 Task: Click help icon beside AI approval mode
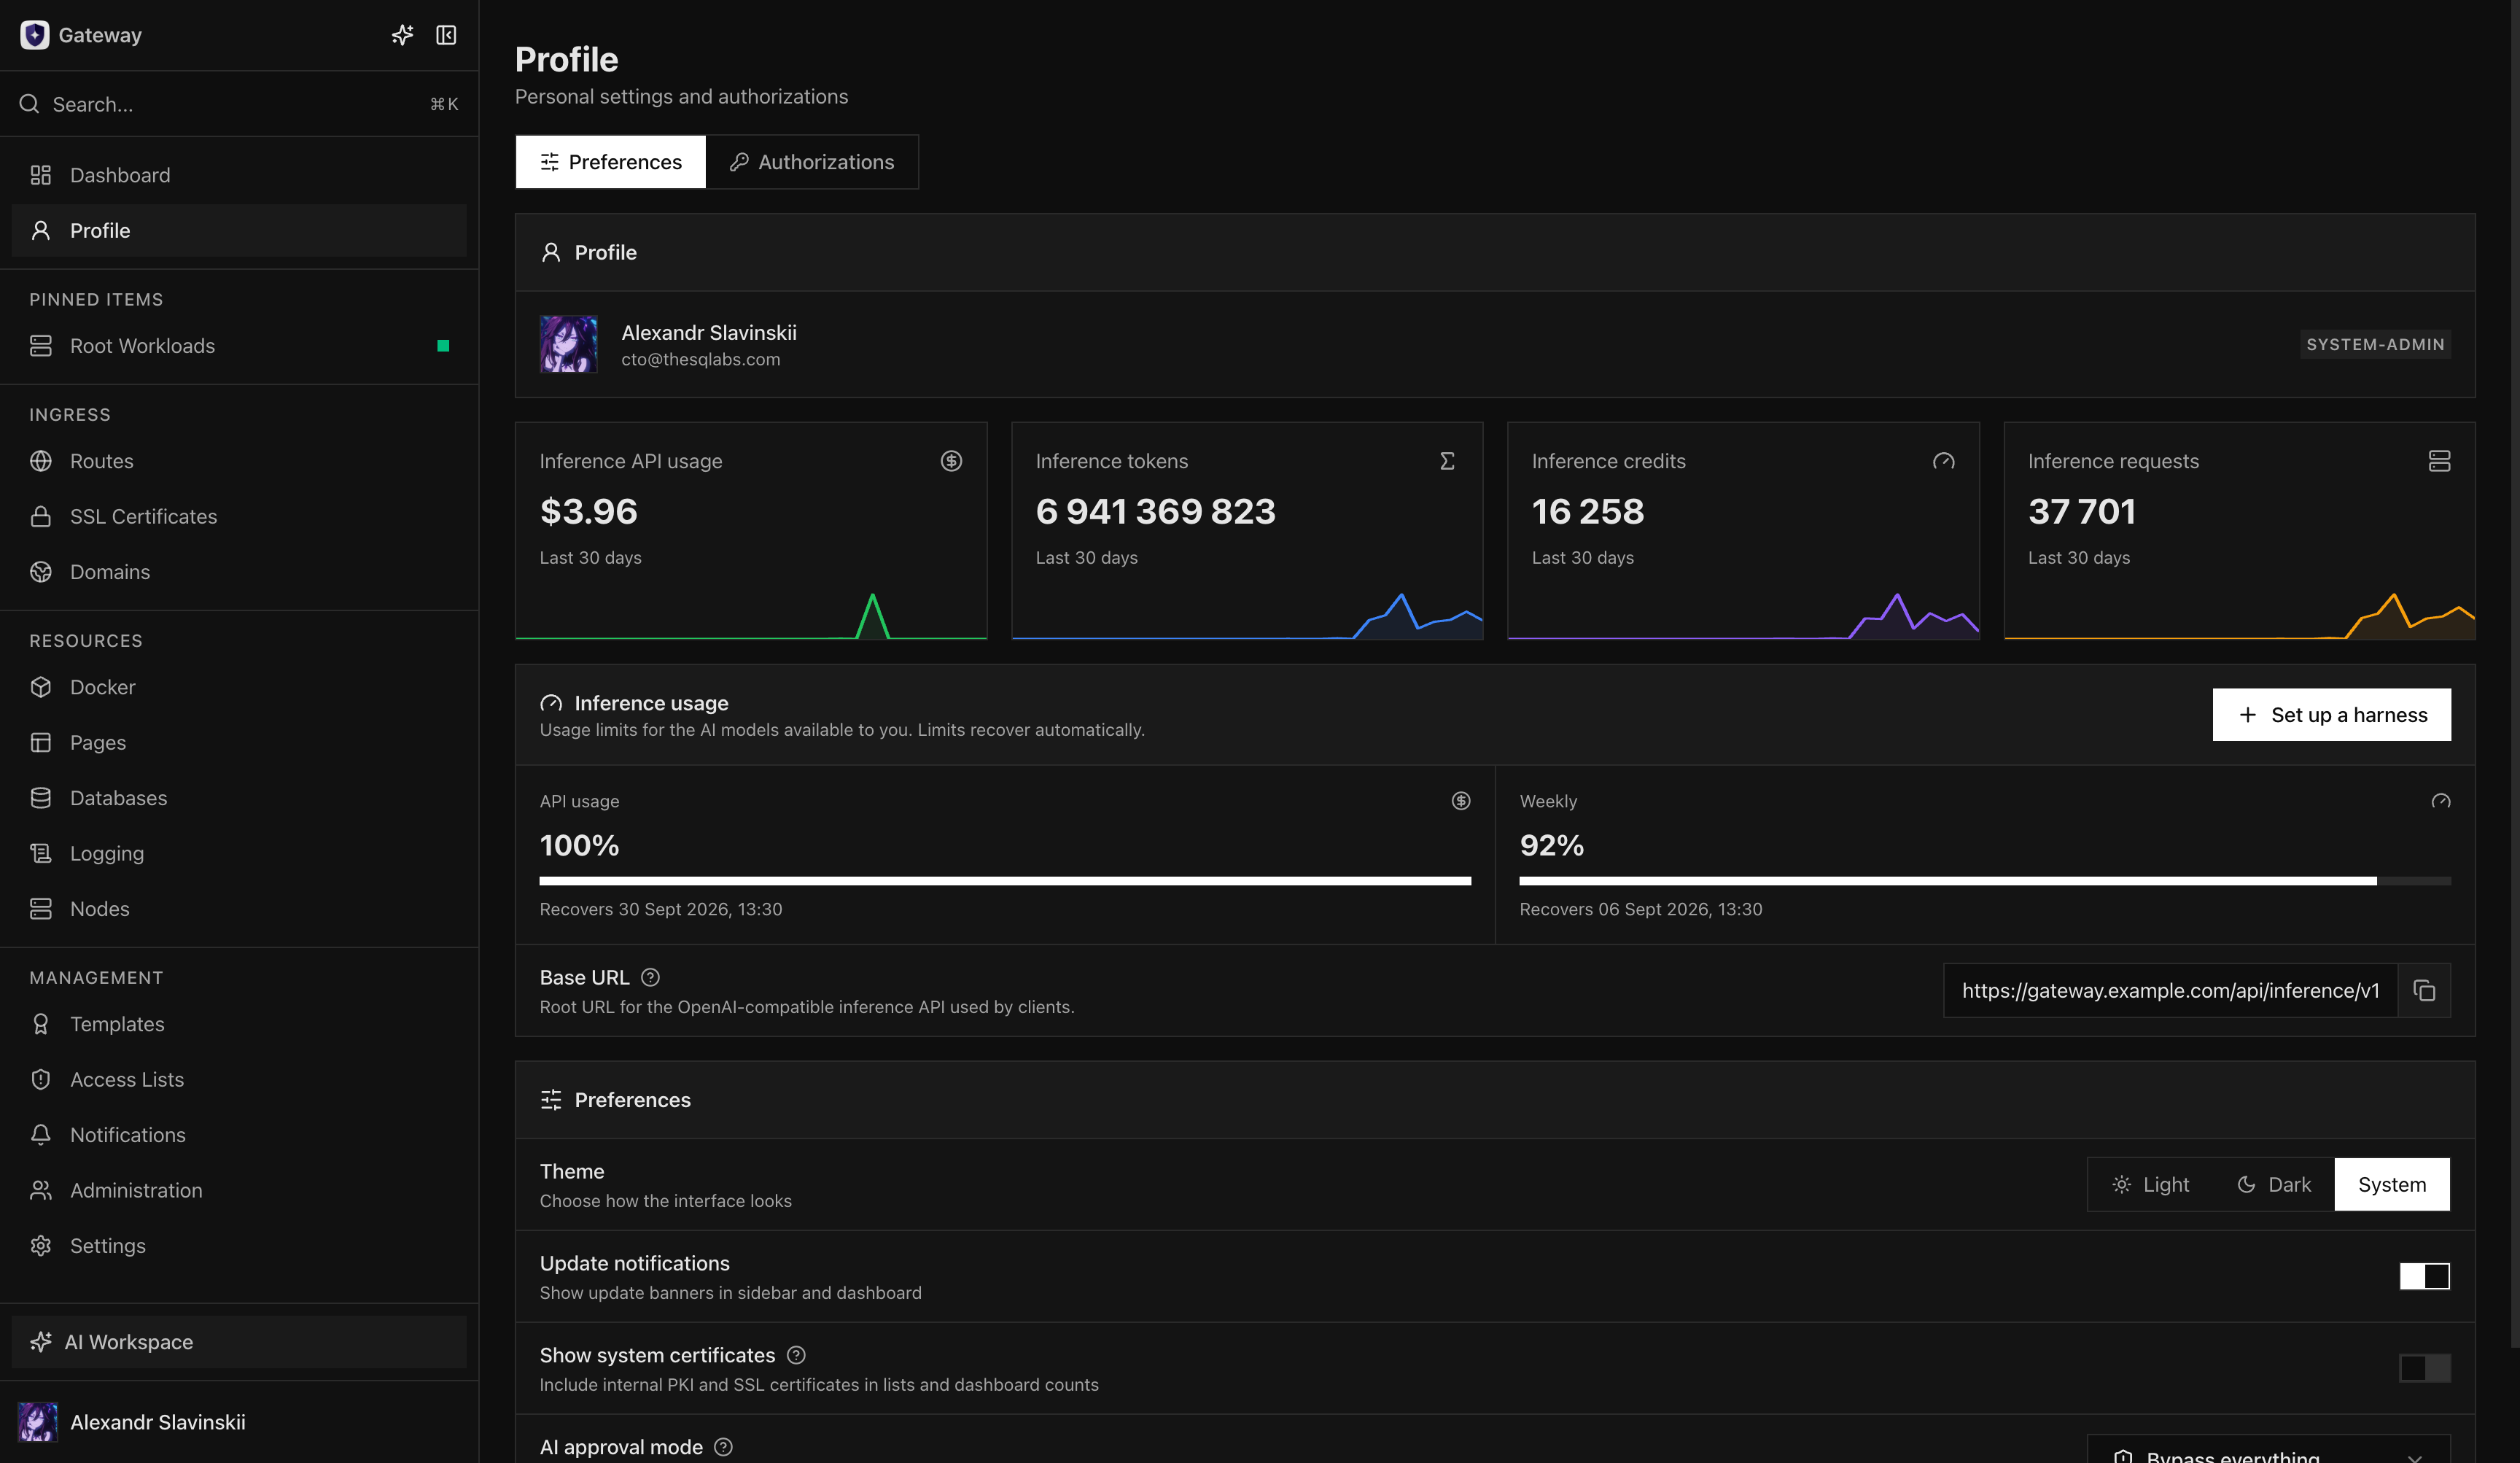point(723,1447)
